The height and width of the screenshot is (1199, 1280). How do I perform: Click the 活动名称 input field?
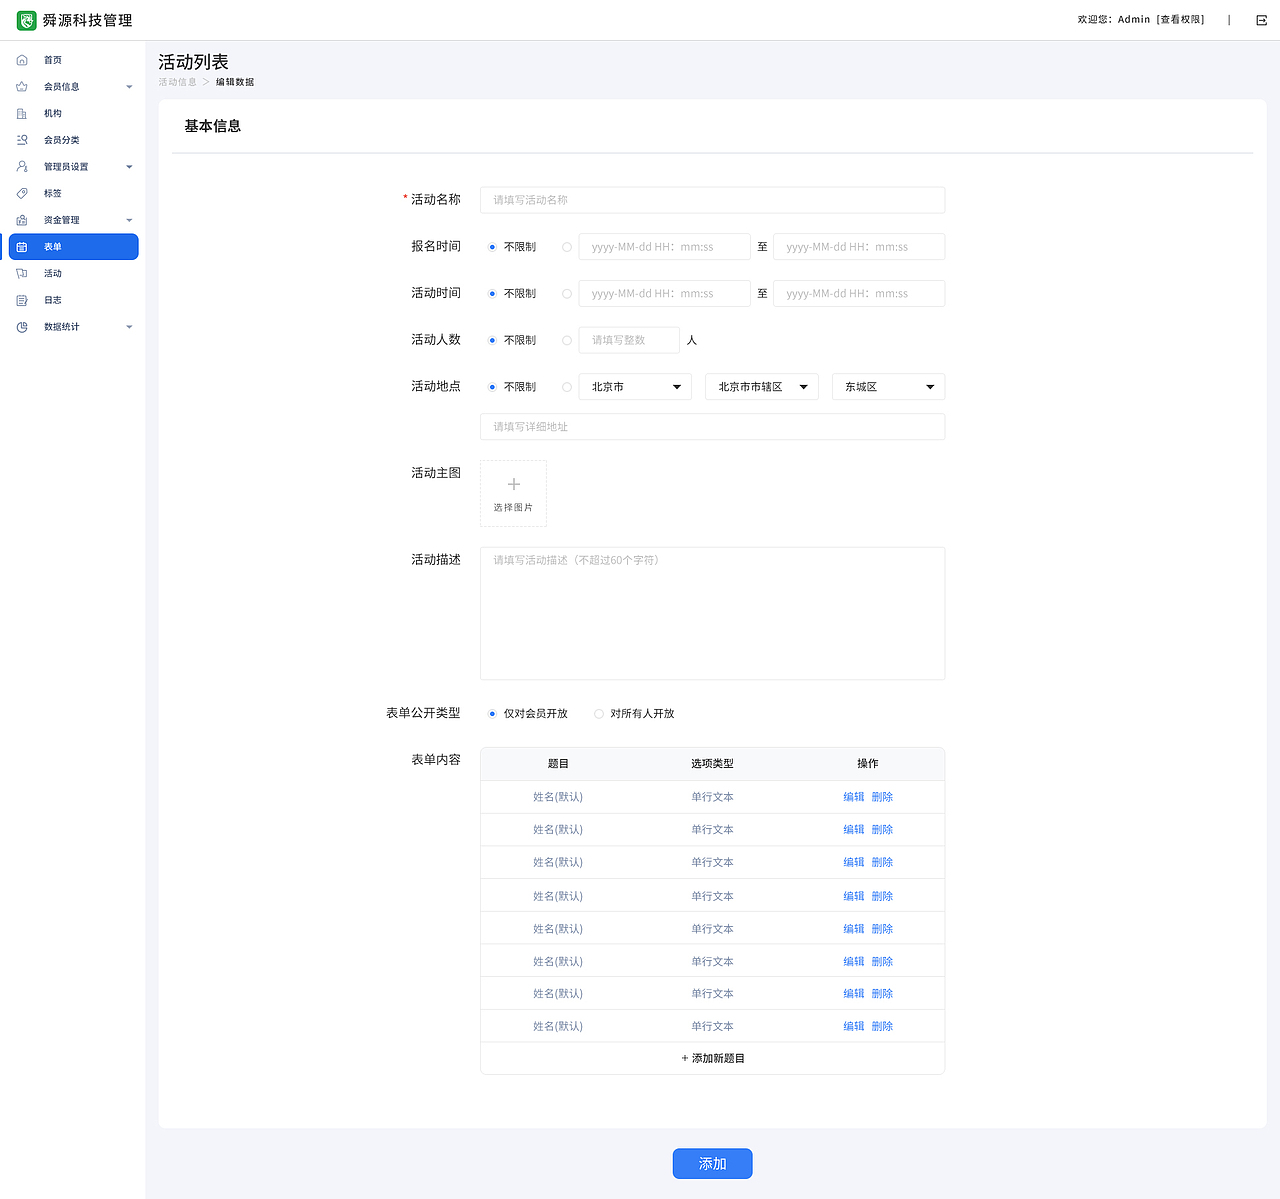click(x=712, y=200)
